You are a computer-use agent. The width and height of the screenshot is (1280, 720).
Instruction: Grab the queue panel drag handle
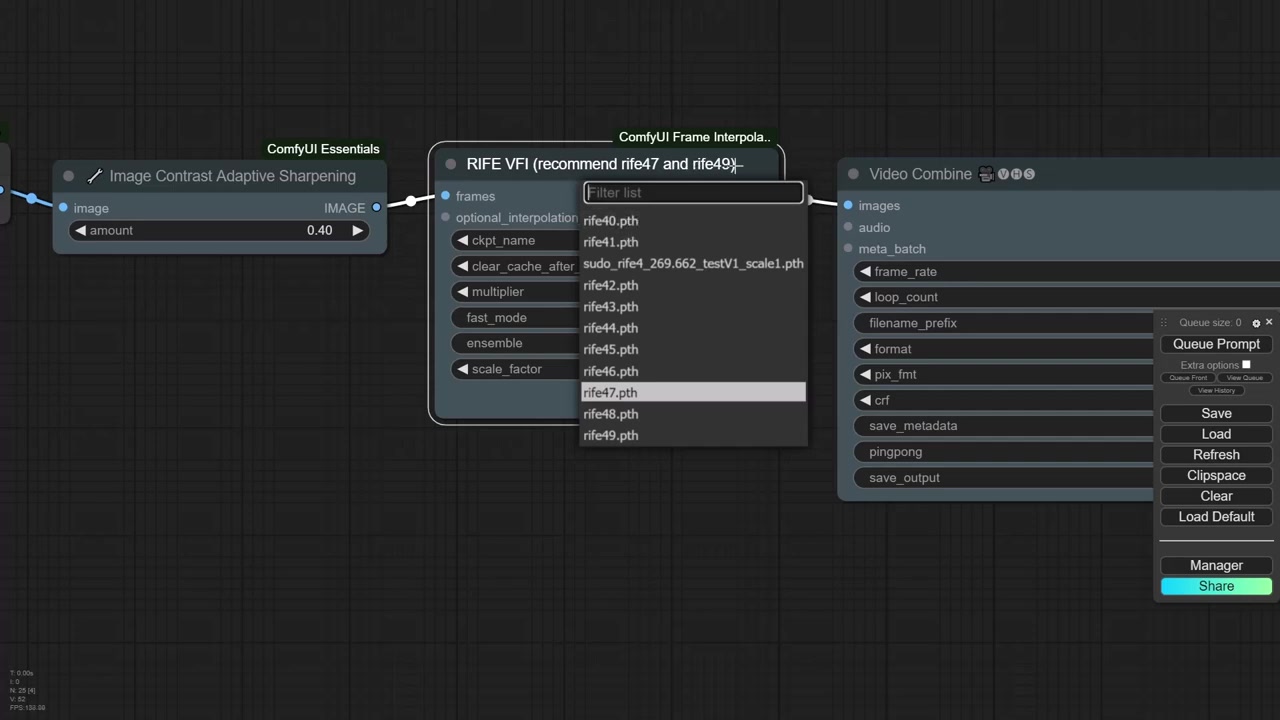tap(1163, 323)
